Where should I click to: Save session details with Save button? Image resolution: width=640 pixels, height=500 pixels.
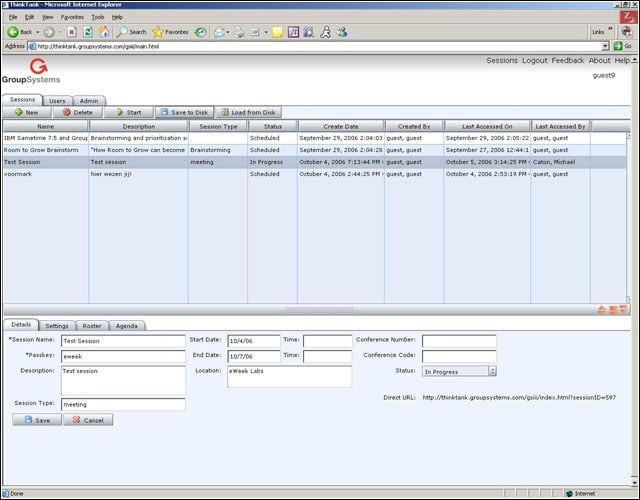point(37,420)
